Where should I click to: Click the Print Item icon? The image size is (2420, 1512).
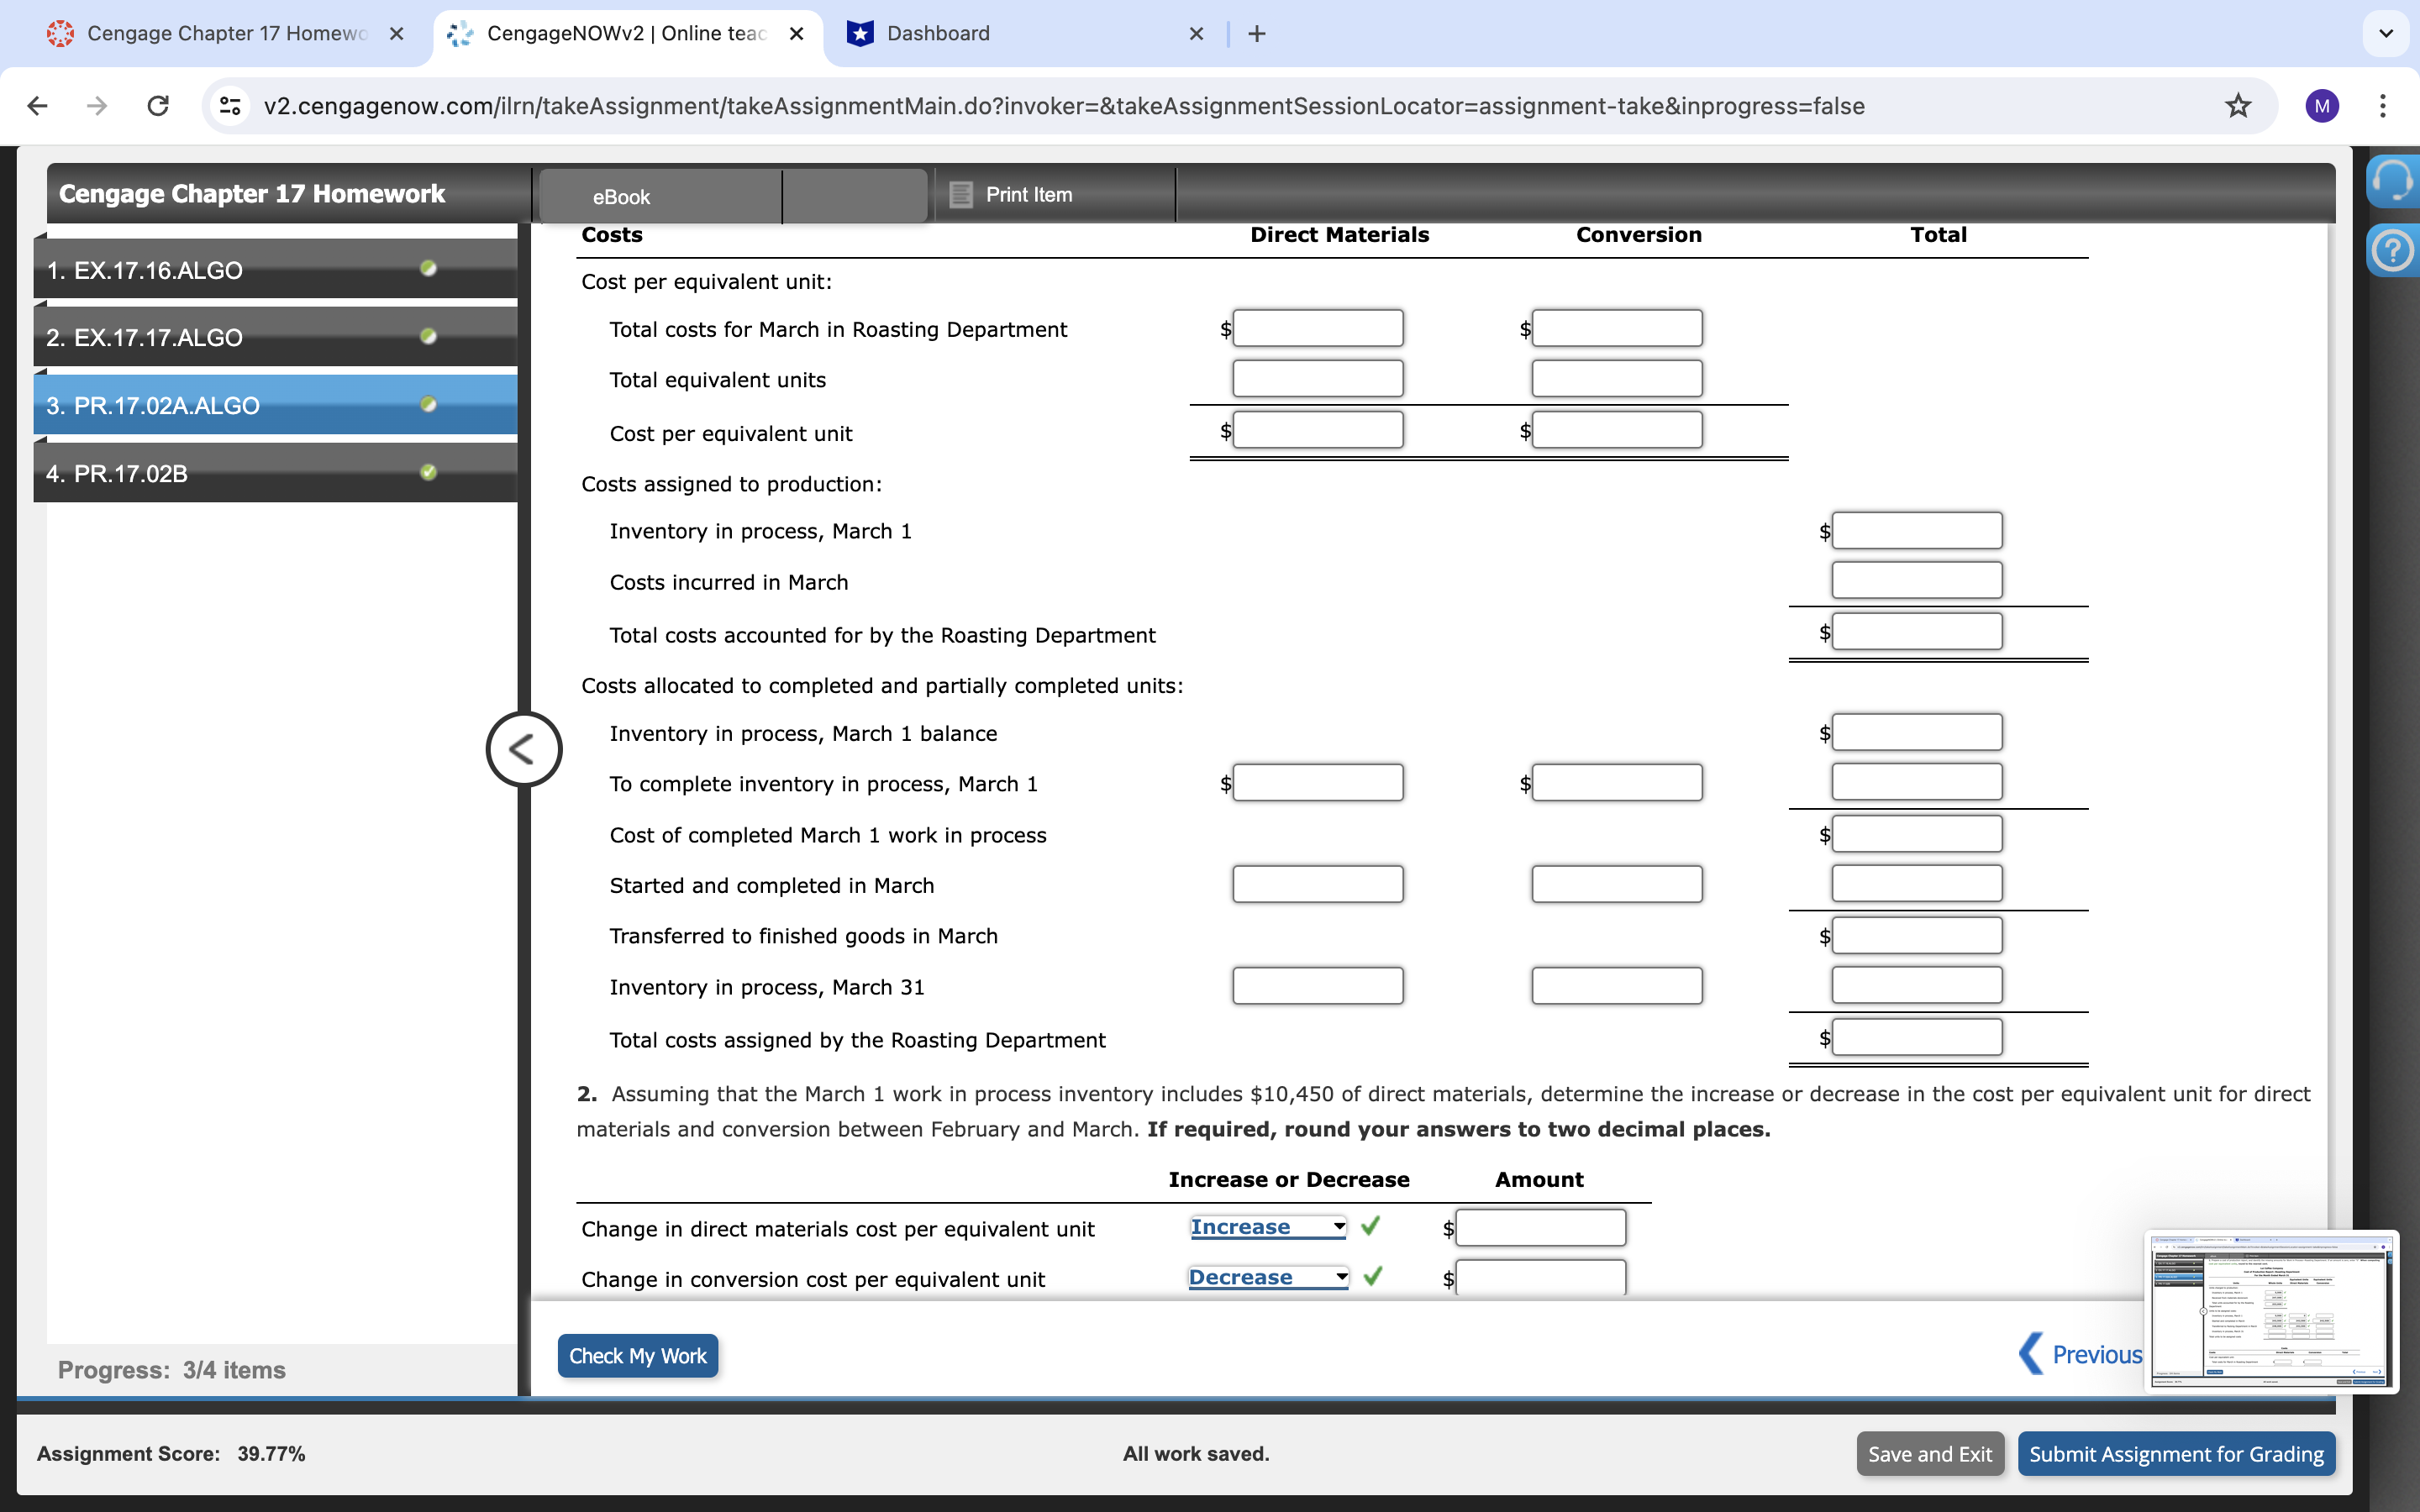pyautogui.click(x=961, y=195)
